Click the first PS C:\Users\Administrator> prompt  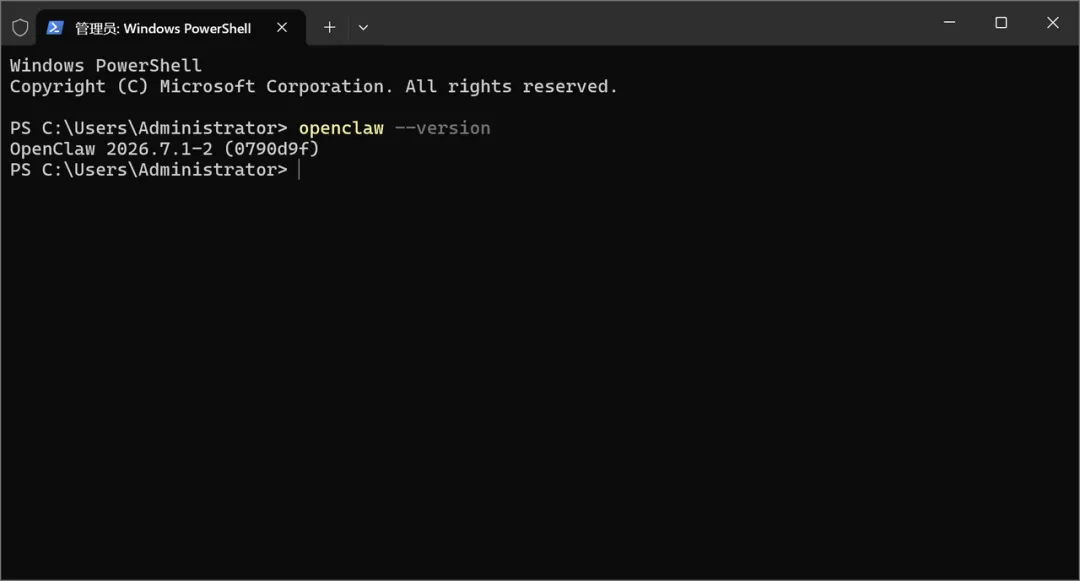pos(148,128)
